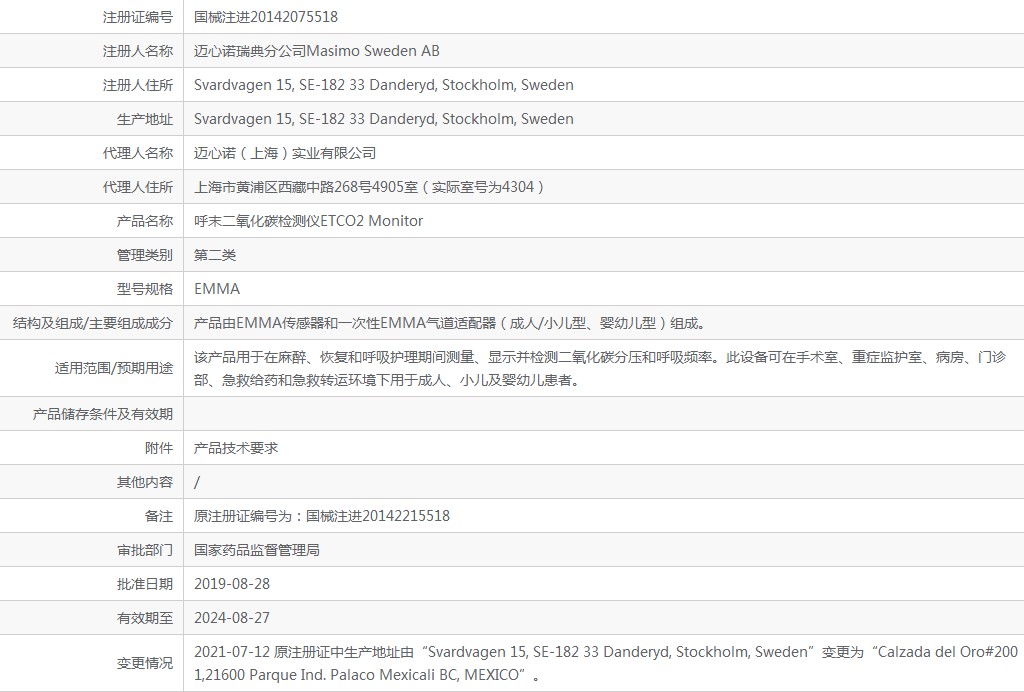Viewport: 1024px width, 692px height.
Task: Select the Svardvagen address in the 生产地址 row
Action: point(384,119)
